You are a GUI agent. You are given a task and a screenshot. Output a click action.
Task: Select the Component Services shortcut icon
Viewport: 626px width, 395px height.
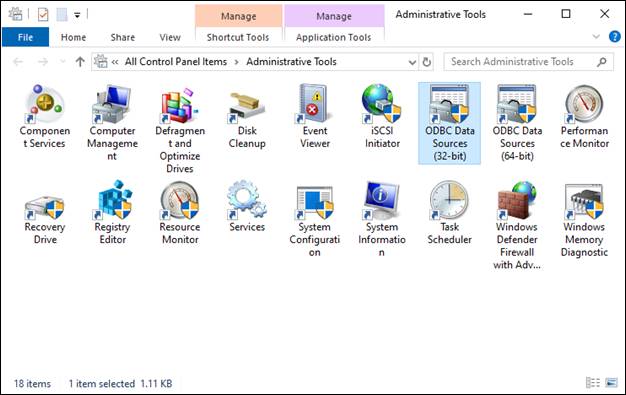pos(44,103)
